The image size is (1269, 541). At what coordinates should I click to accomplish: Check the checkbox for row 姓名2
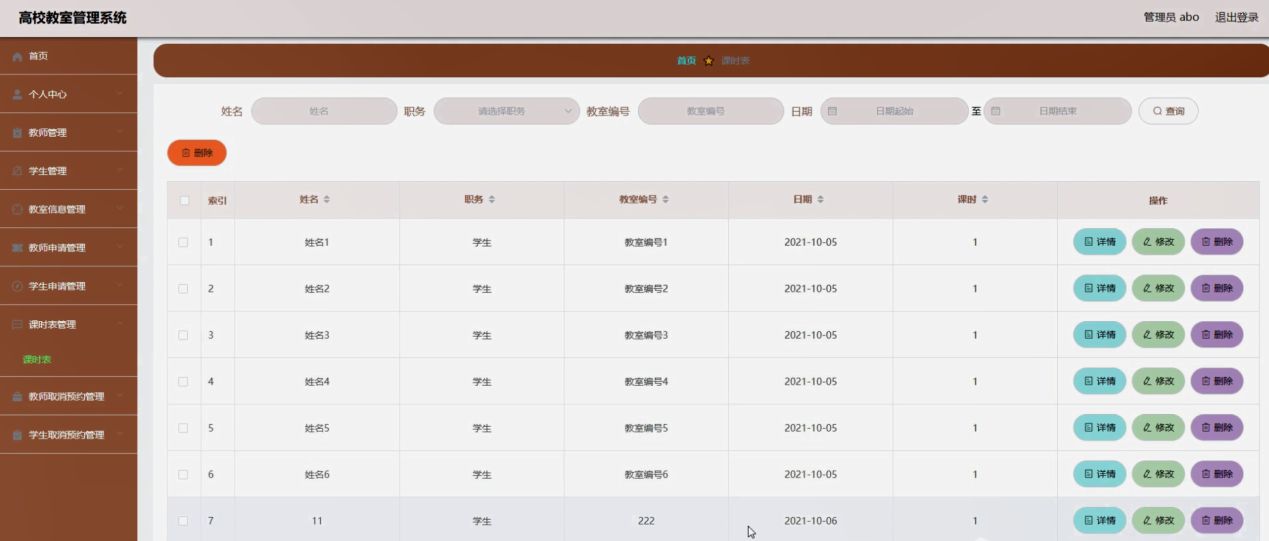point(183,289)
